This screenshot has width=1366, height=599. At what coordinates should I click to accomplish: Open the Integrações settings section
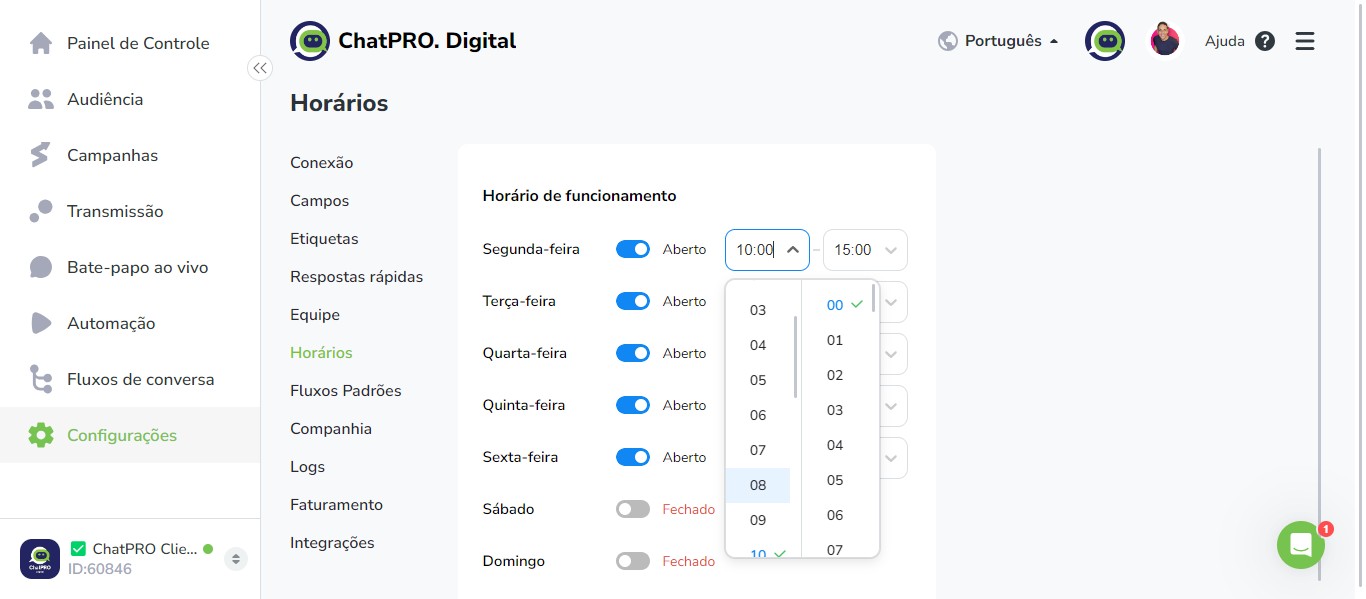333,542
